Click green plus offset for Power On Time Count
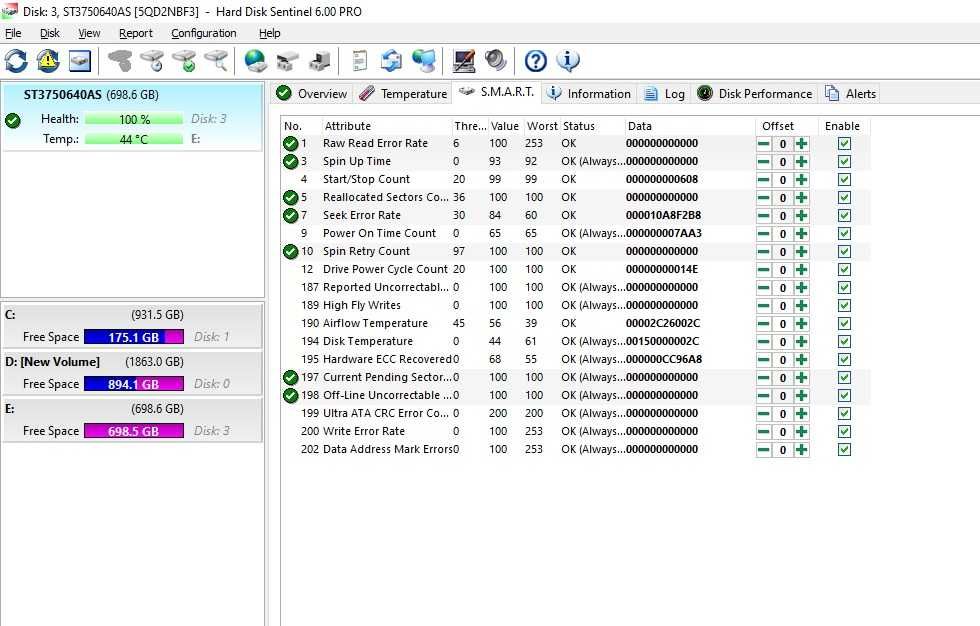 pyautogui.click(x=801, y=234)
